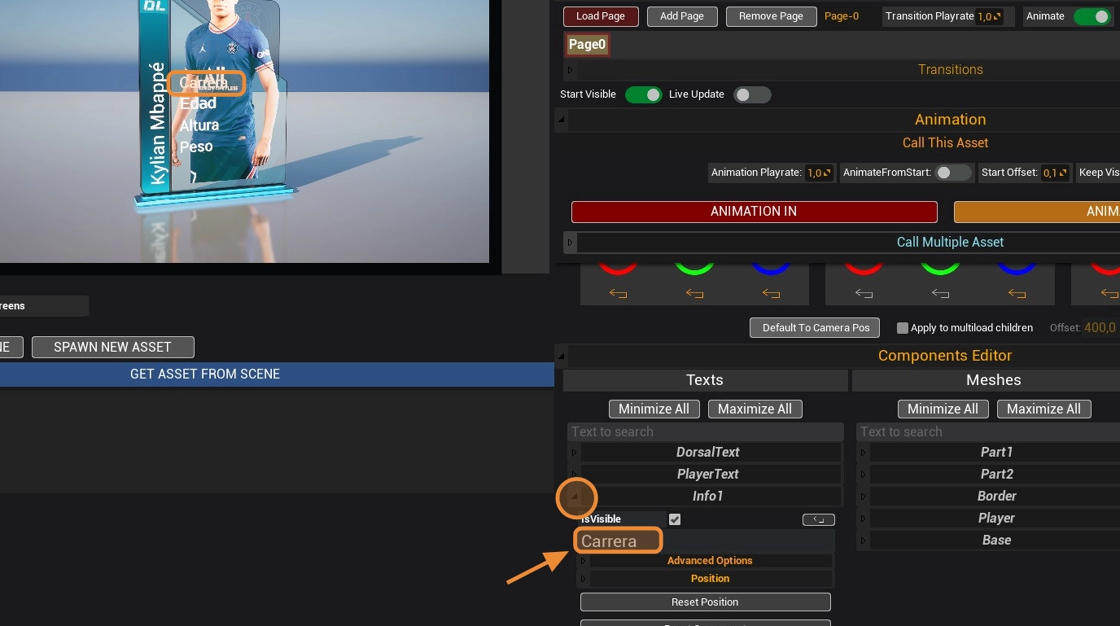This screenshot has width=1120, height=626.
Task: Click the Meshes column search field
Action: click(x=989, y=432)
